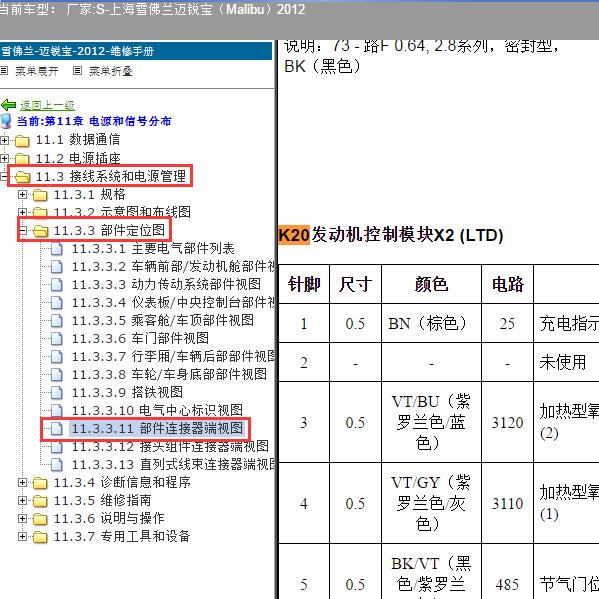Click document icon beside 11.3.3.11
Screen dimensions: 599x599
coord(57,429)
